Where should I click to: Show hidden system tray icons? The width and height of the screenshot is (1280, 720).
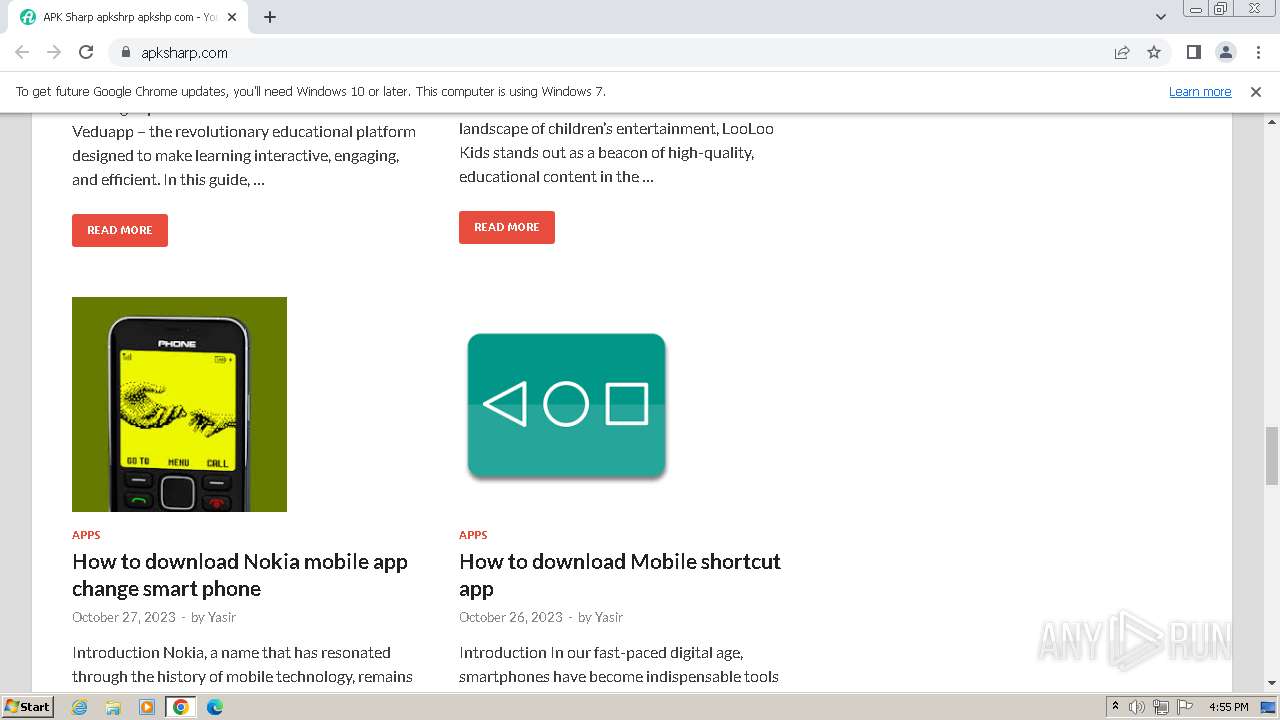coord(1116,707)
